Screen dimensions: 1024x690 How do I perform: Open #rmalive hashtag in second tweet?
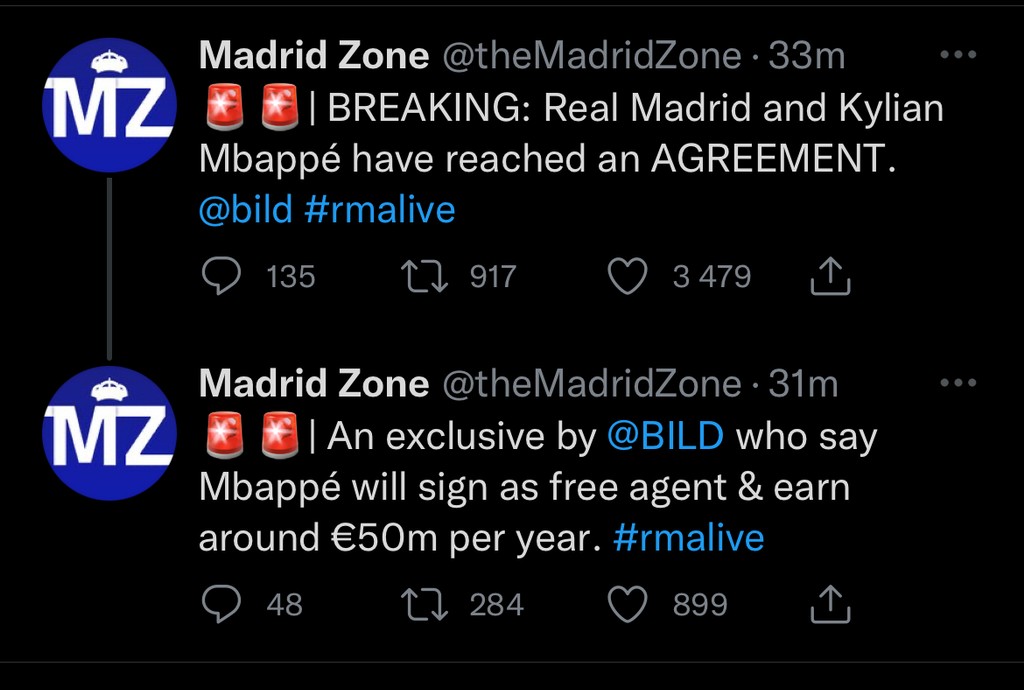(x=688, y=538)
